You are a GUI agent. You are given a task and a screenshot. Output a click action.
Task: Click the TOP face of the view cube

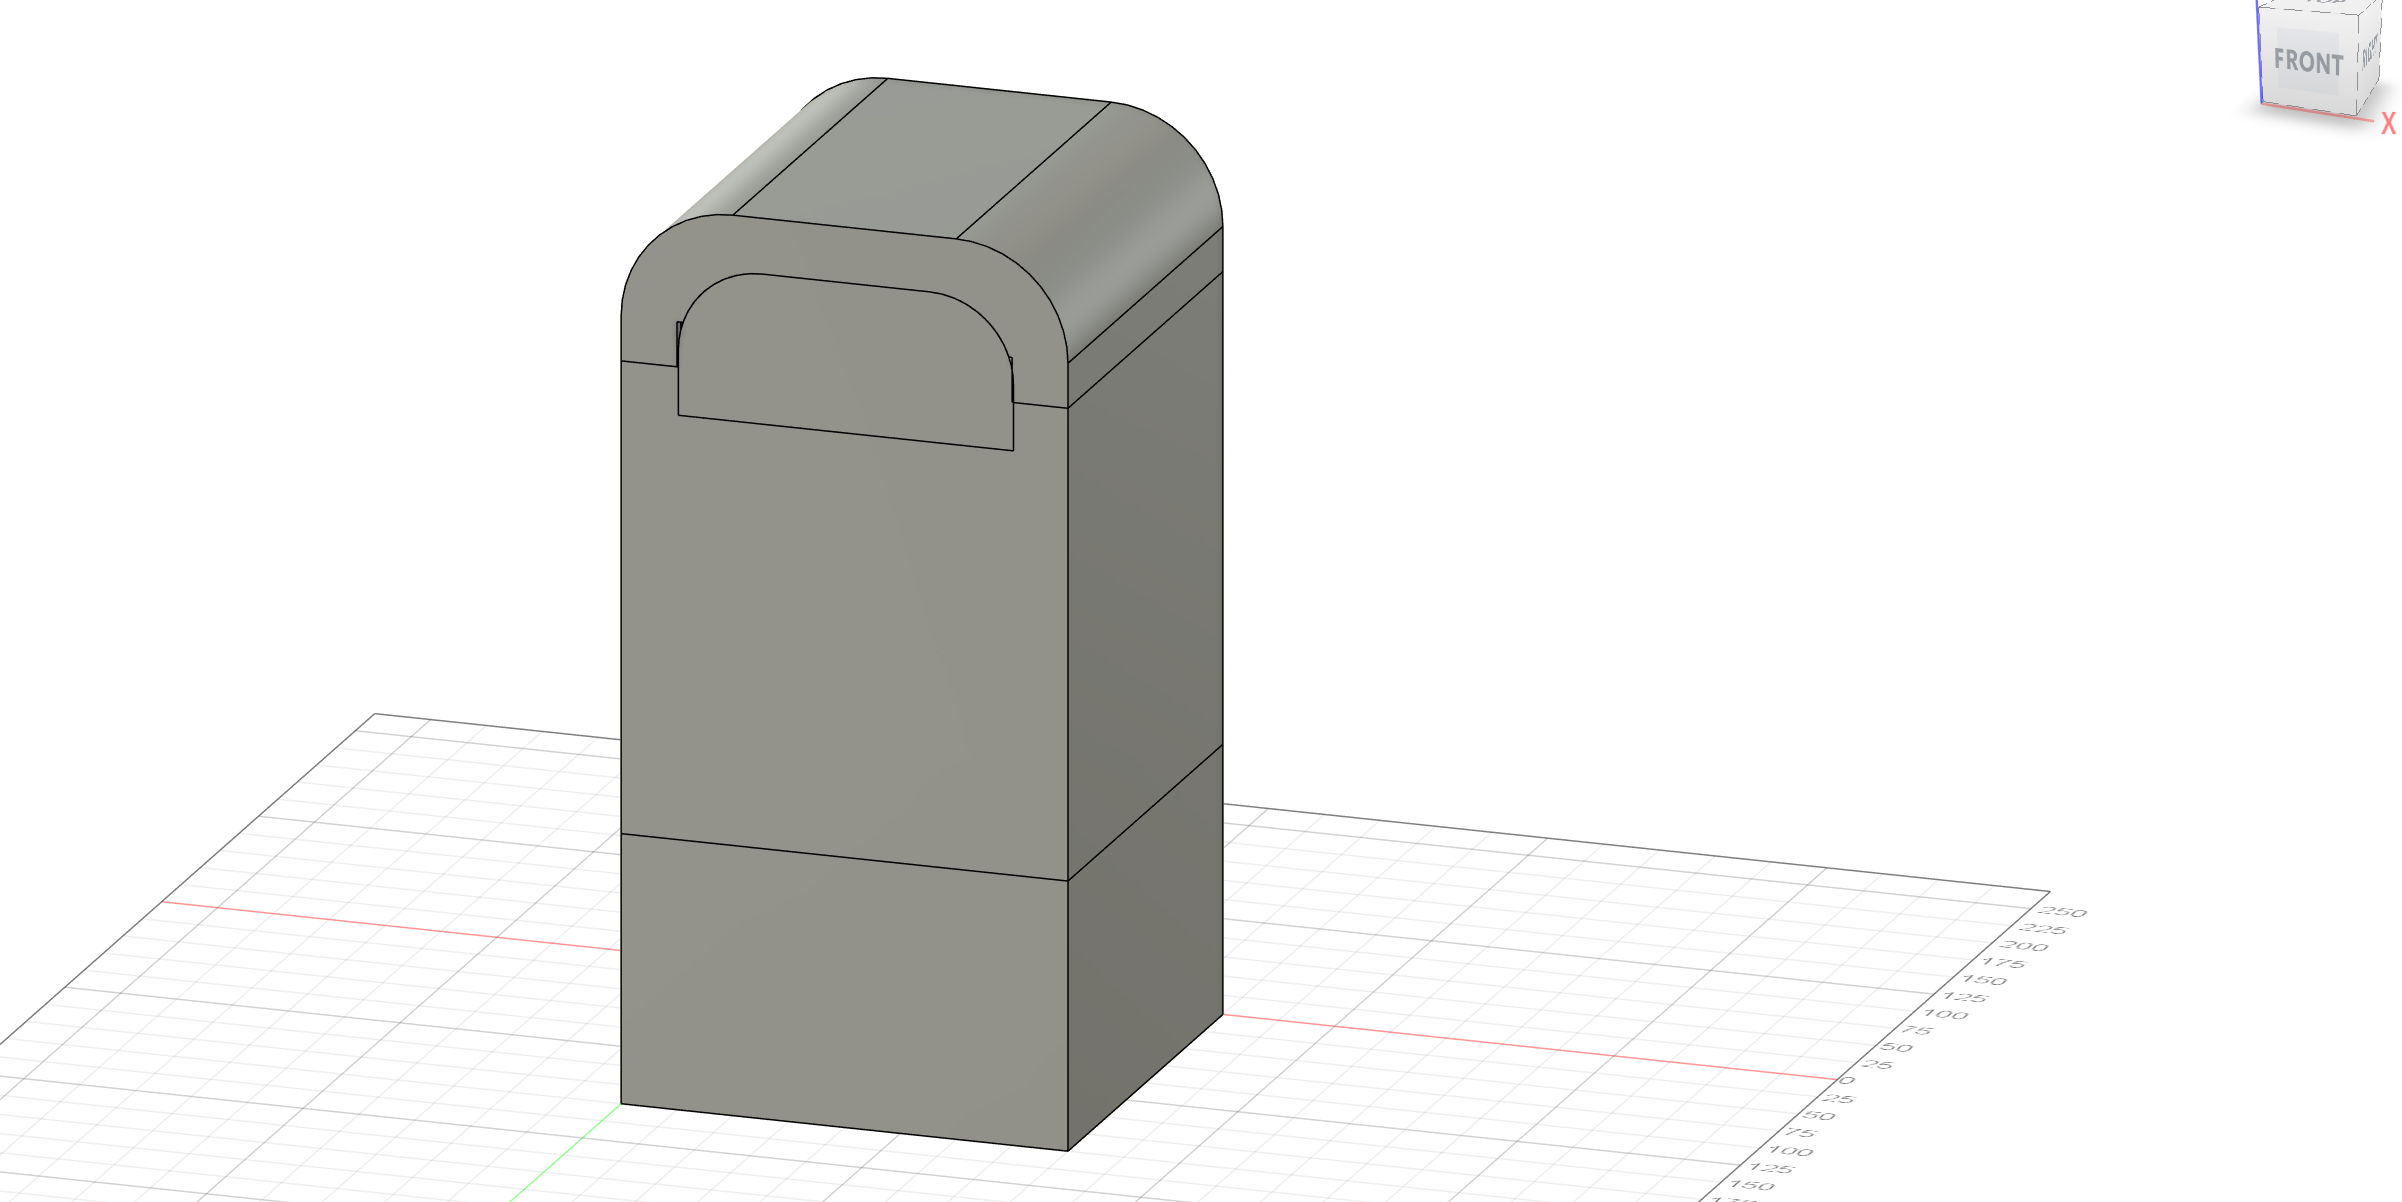tap(2325, 3)
